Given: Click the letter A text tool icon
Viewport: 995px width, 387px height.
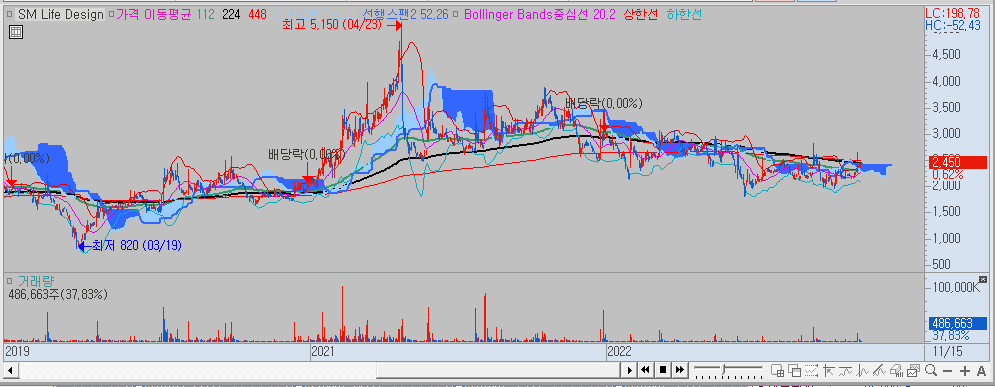Looking at the screenshot, I should click(x=982, y=371).
